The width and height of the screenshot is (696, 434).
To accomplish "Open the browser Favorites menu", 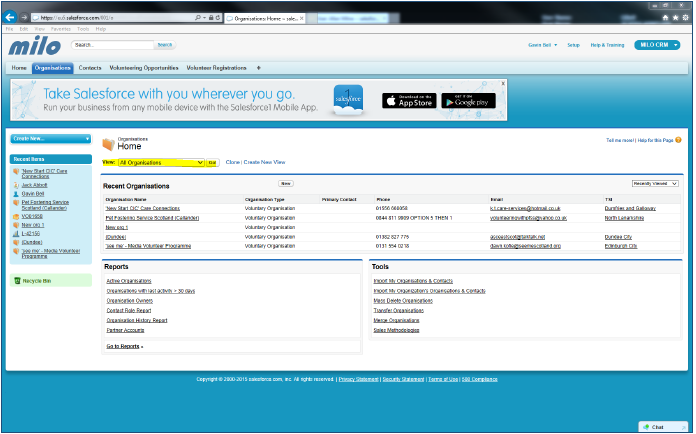I will pos(61,29).
